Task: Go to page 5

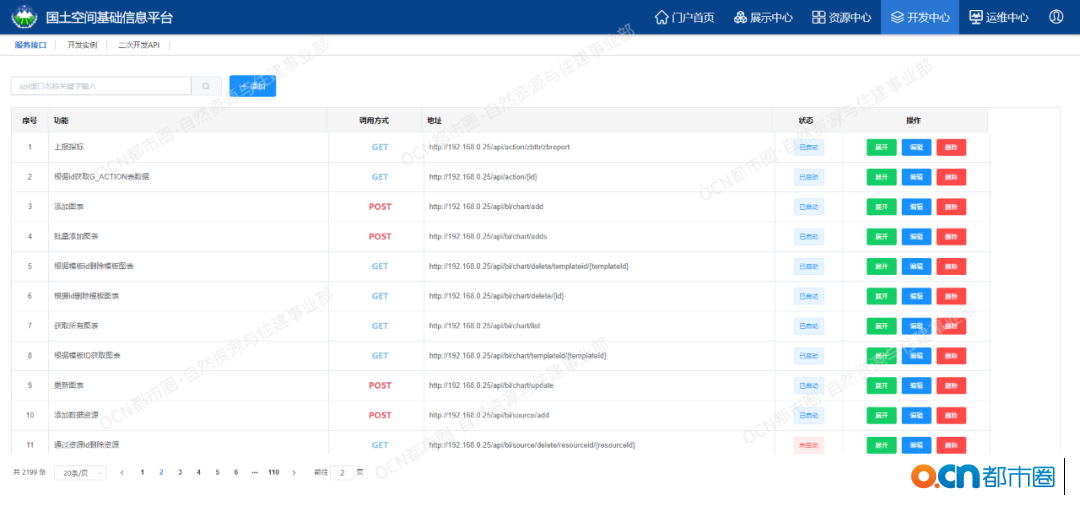Action: tap(217, 472)
